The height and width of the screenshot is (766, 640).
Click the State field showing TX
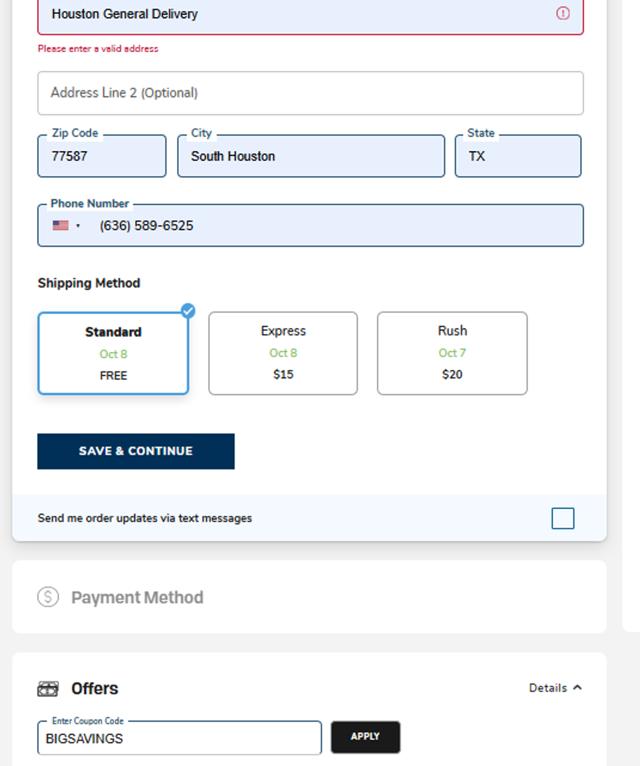coord(518,157)
